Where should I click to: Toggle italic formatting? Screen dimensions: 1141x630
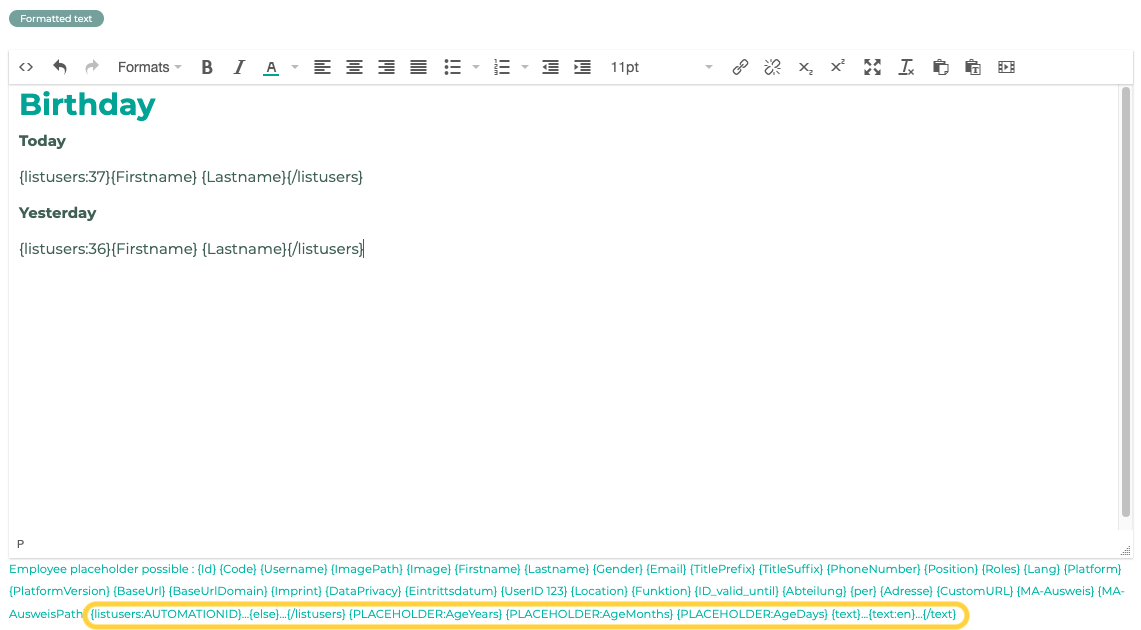click(x=239, y=67)
